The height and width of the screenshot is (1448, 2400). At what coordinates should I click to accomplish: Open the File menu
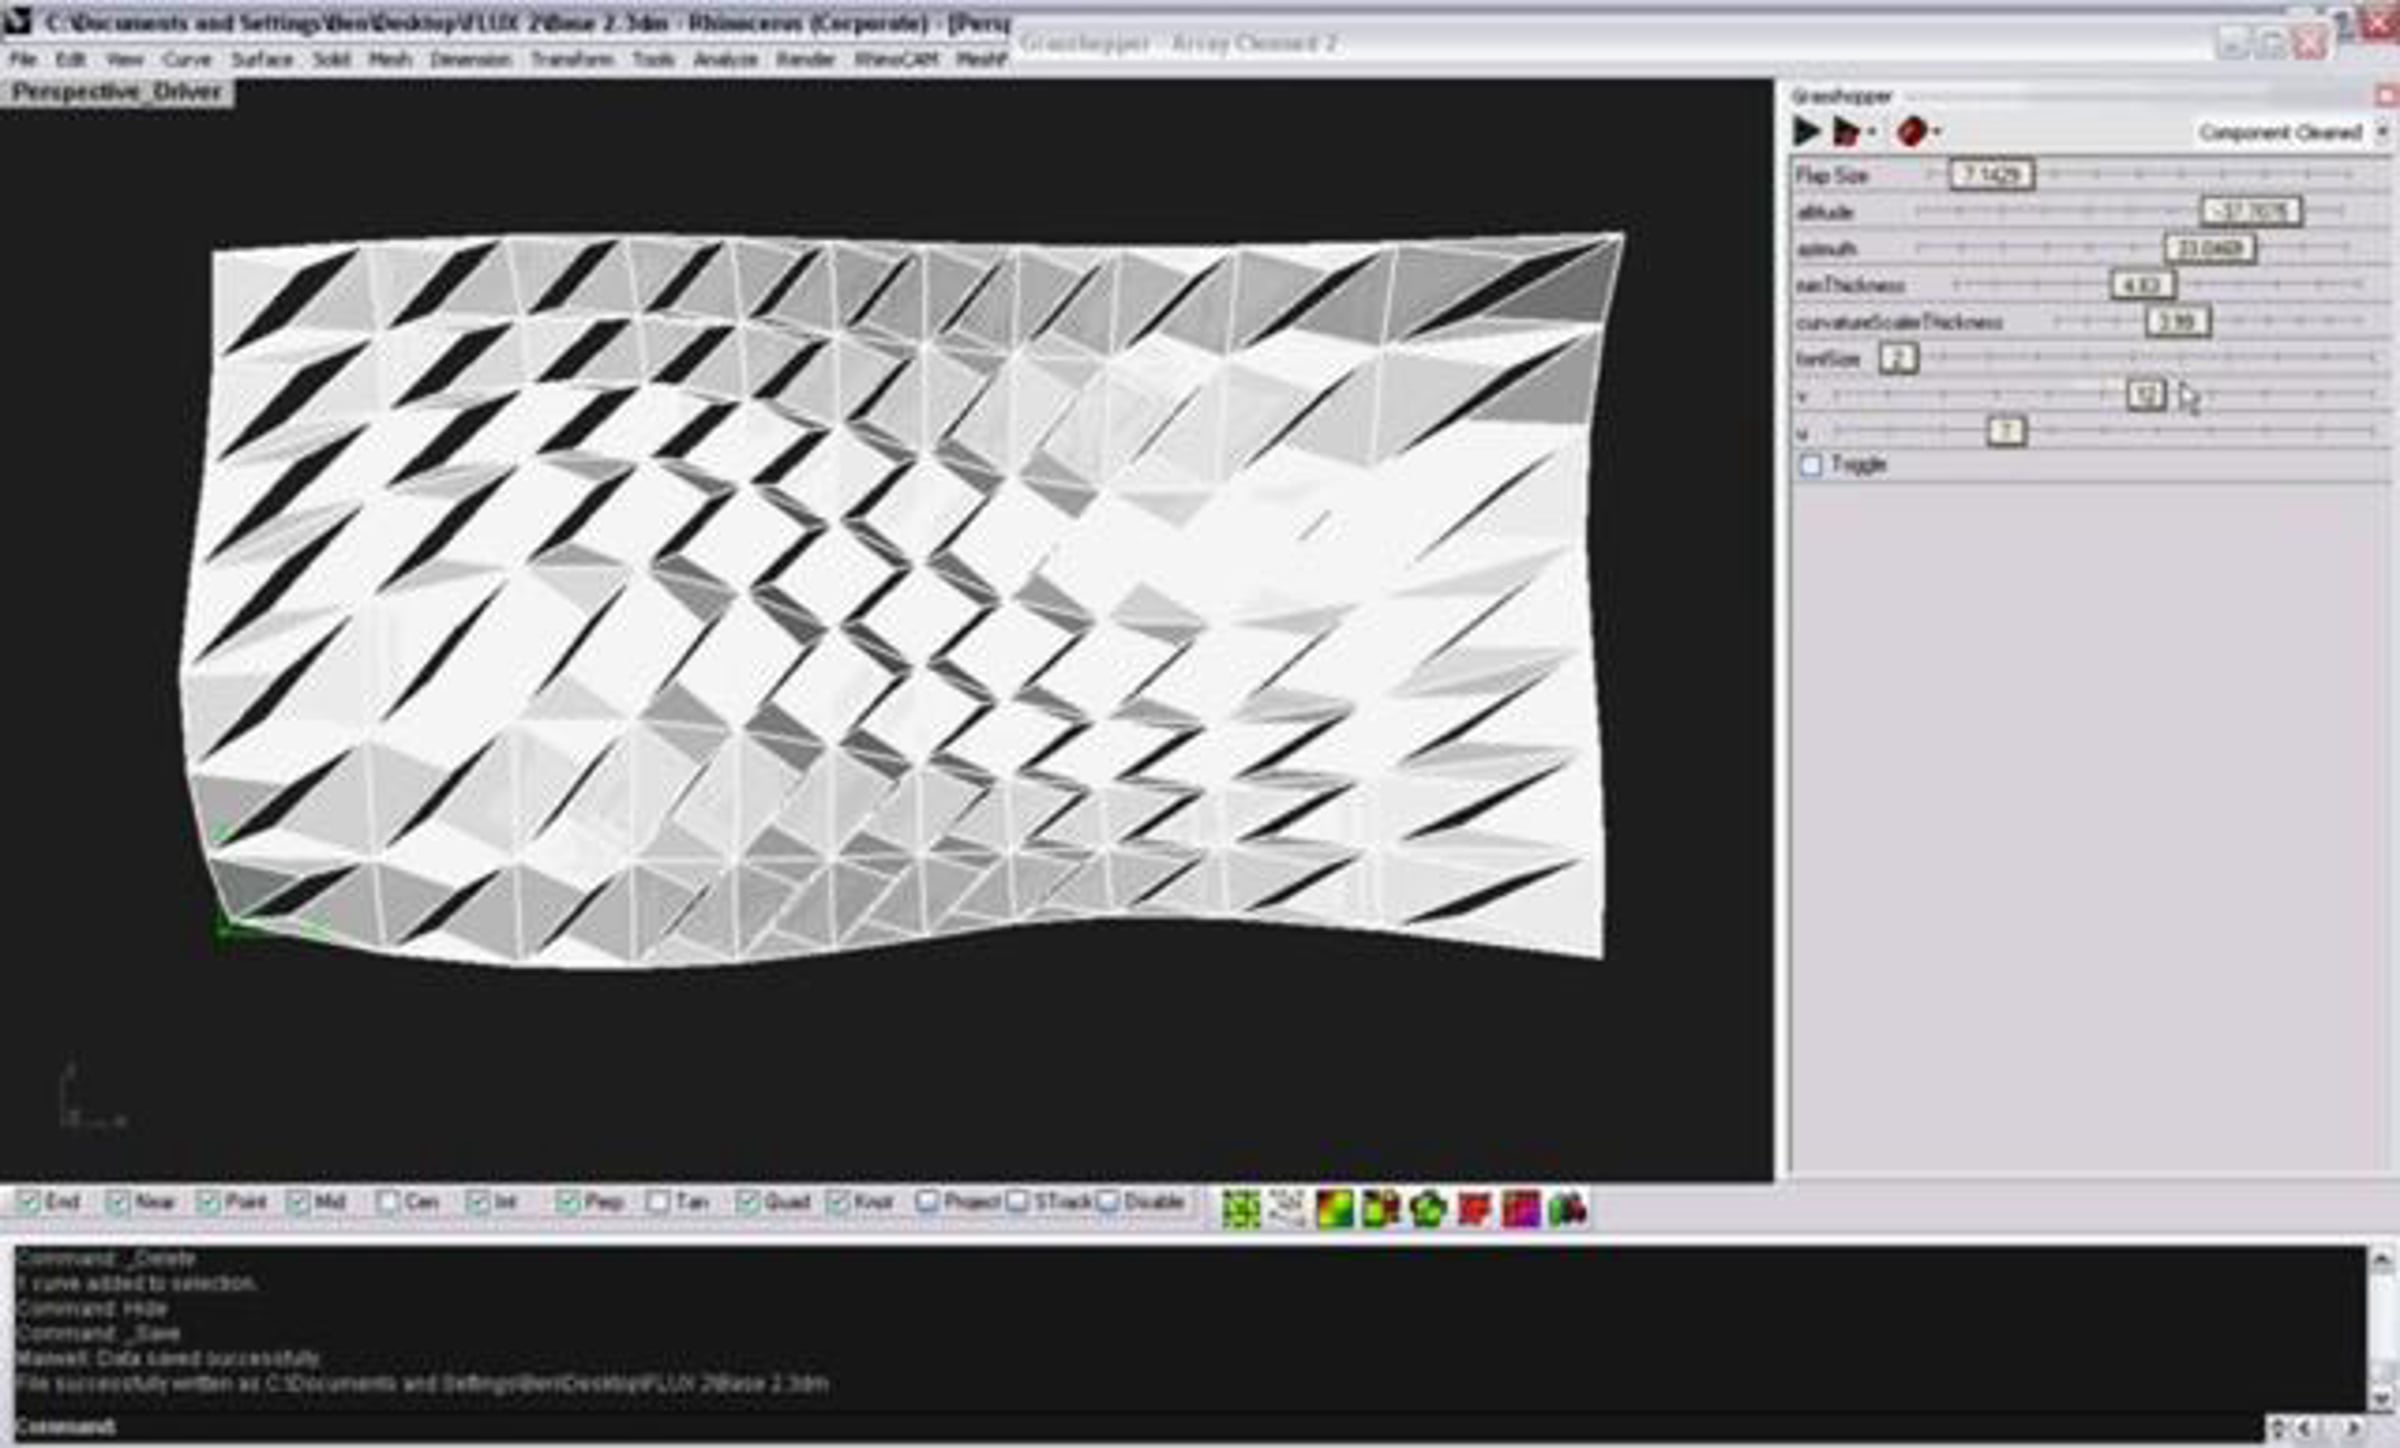(x=22, y=59)
